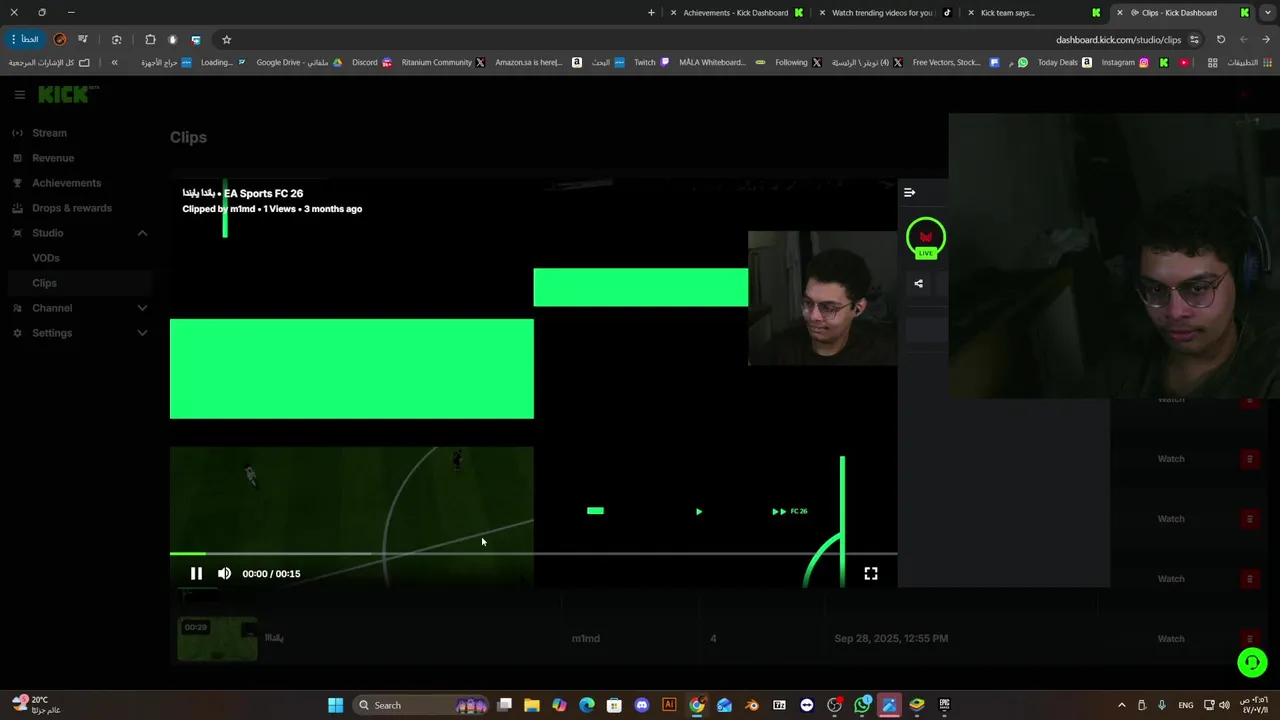Seek on the clip progress bar

(x=533, y=553)
